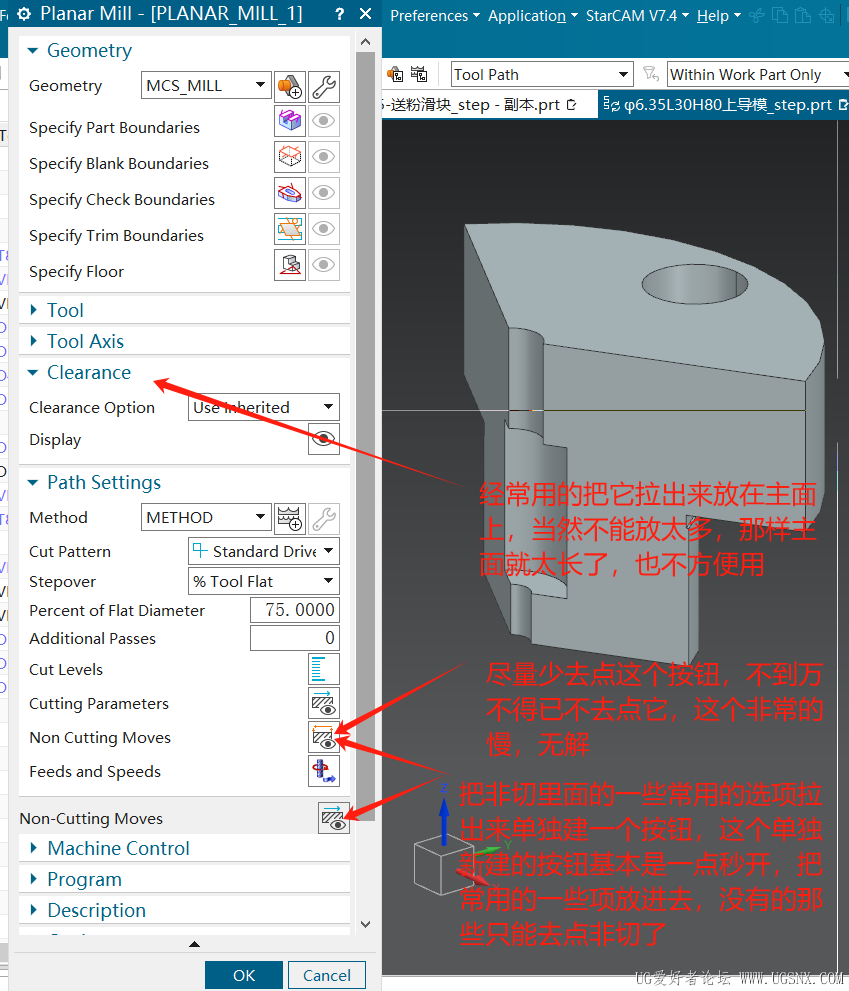The image size is (849, 991).
Task: Click Specify Trim Boundaries icon
Action: 290,229
